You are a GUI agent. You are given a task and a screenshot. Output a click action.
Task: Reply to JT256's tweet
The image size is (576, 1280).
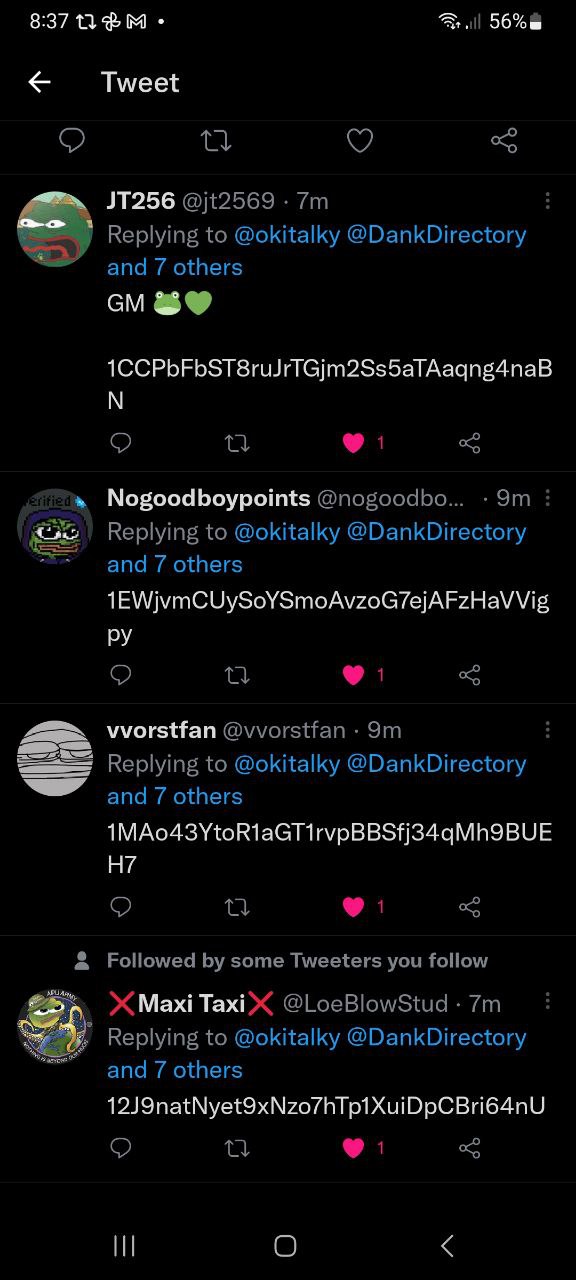(x=120, y=442)
